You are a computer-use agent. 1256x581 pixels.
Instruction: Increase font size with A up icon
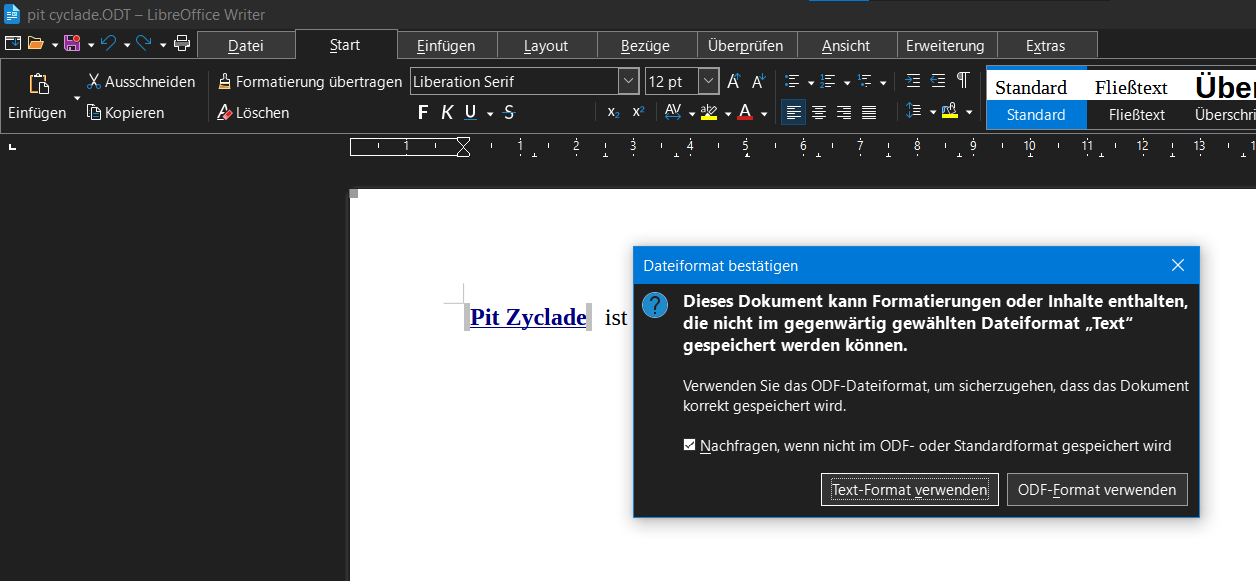coord(733,82)
